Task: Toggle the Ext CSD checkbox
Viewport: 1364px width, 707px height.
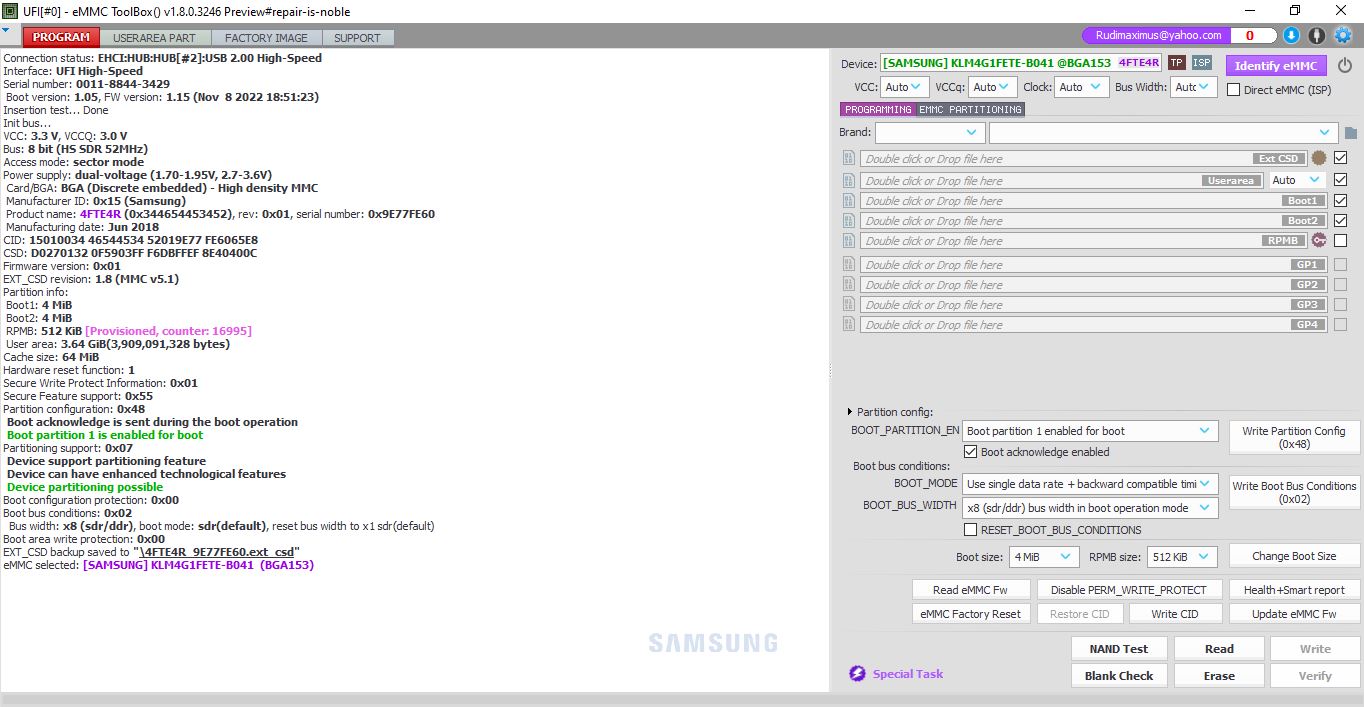Action: pyautogui.click(x=1341, y=158)
